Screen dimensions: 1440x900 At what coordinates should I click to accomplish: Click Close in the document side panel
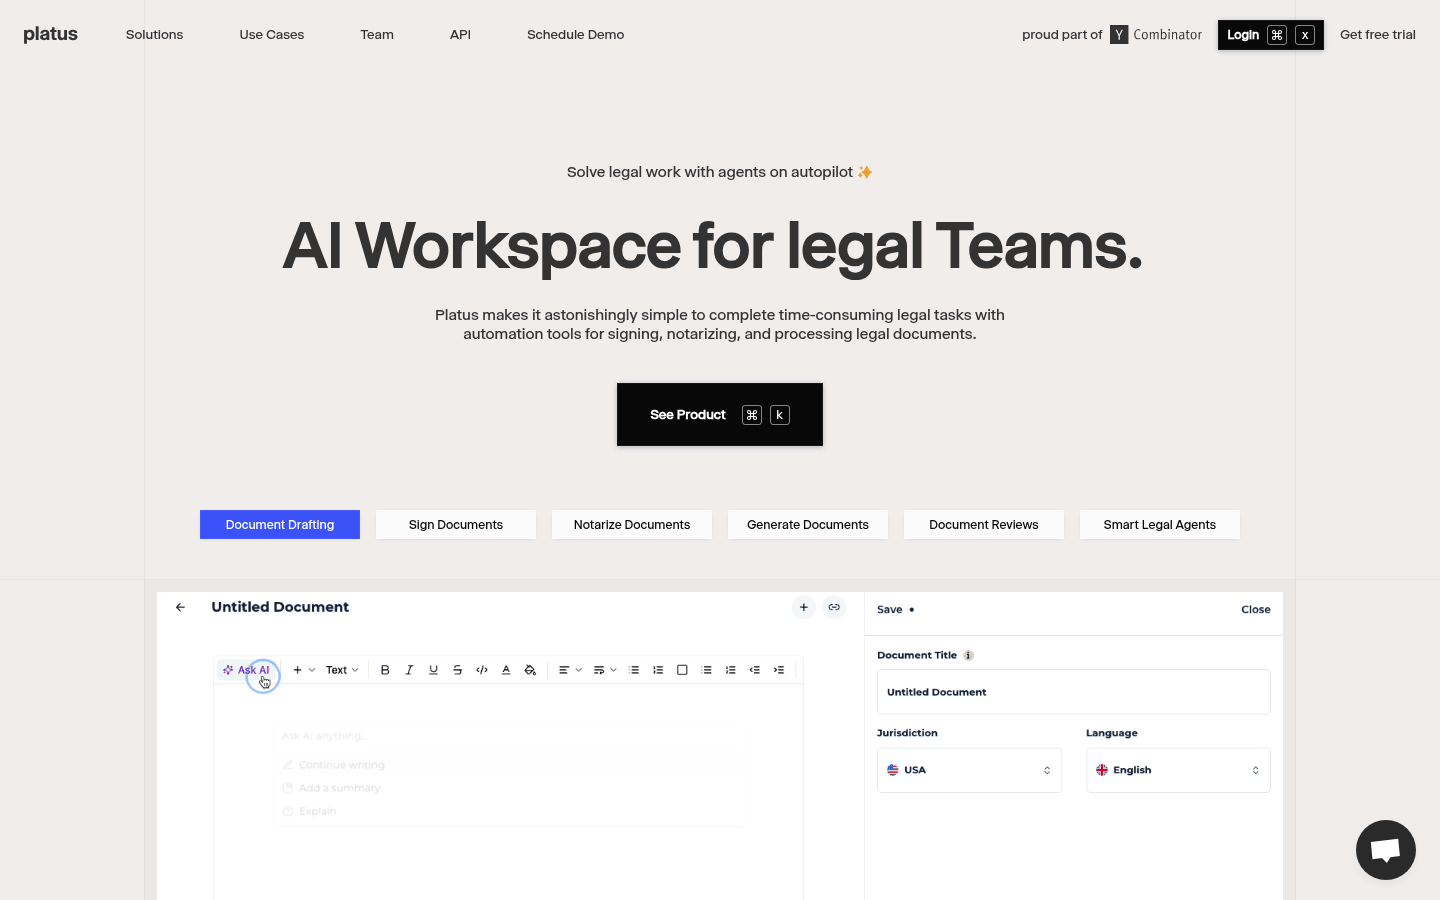1256,610
